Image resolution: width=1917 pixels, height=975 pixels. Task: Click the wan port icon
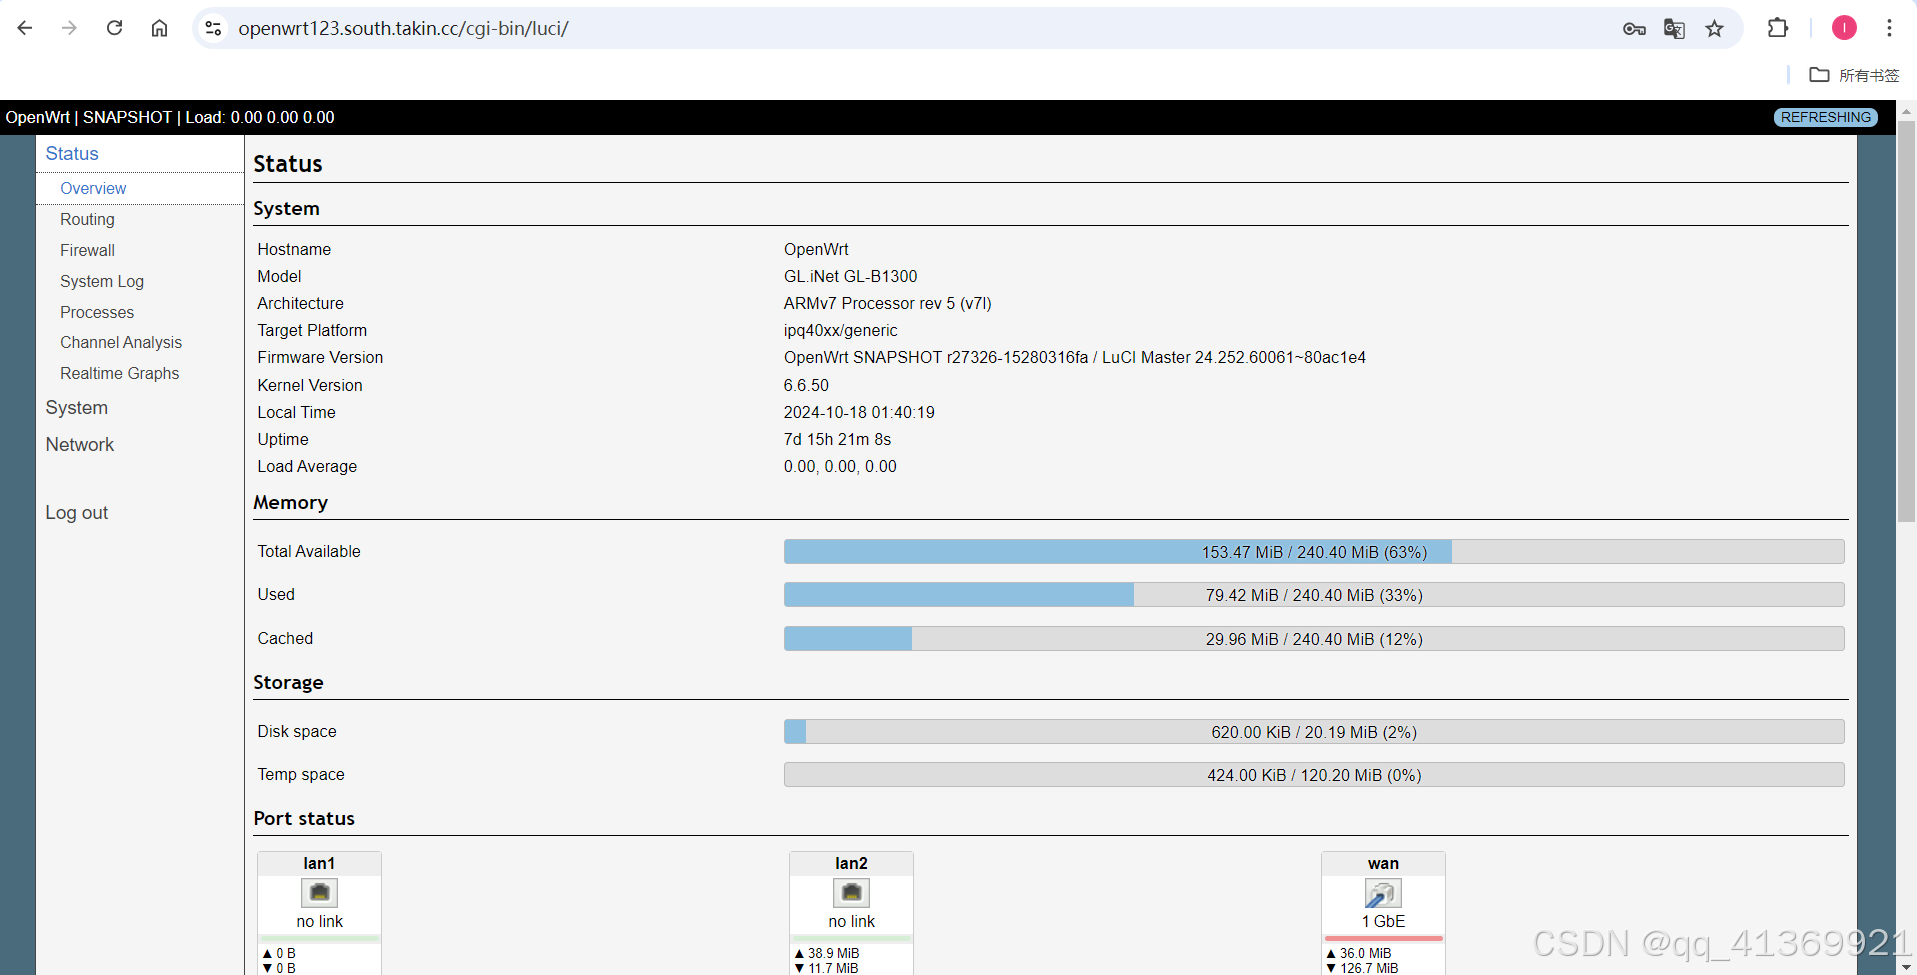pos(1383,892)
